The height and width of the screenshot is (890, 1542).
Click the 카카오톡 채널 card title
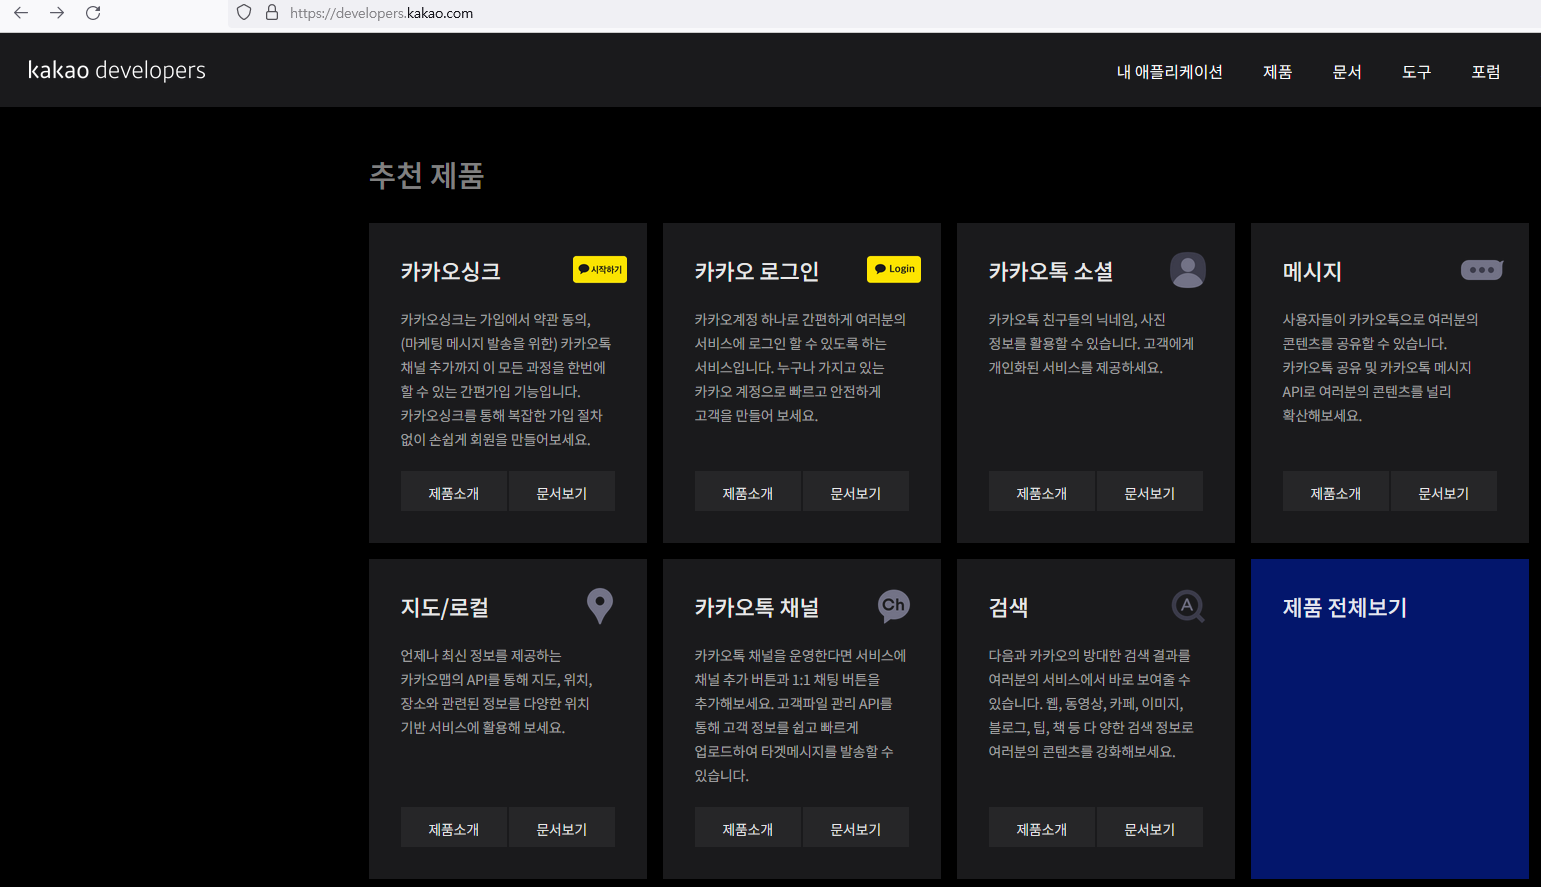[757, 607]
